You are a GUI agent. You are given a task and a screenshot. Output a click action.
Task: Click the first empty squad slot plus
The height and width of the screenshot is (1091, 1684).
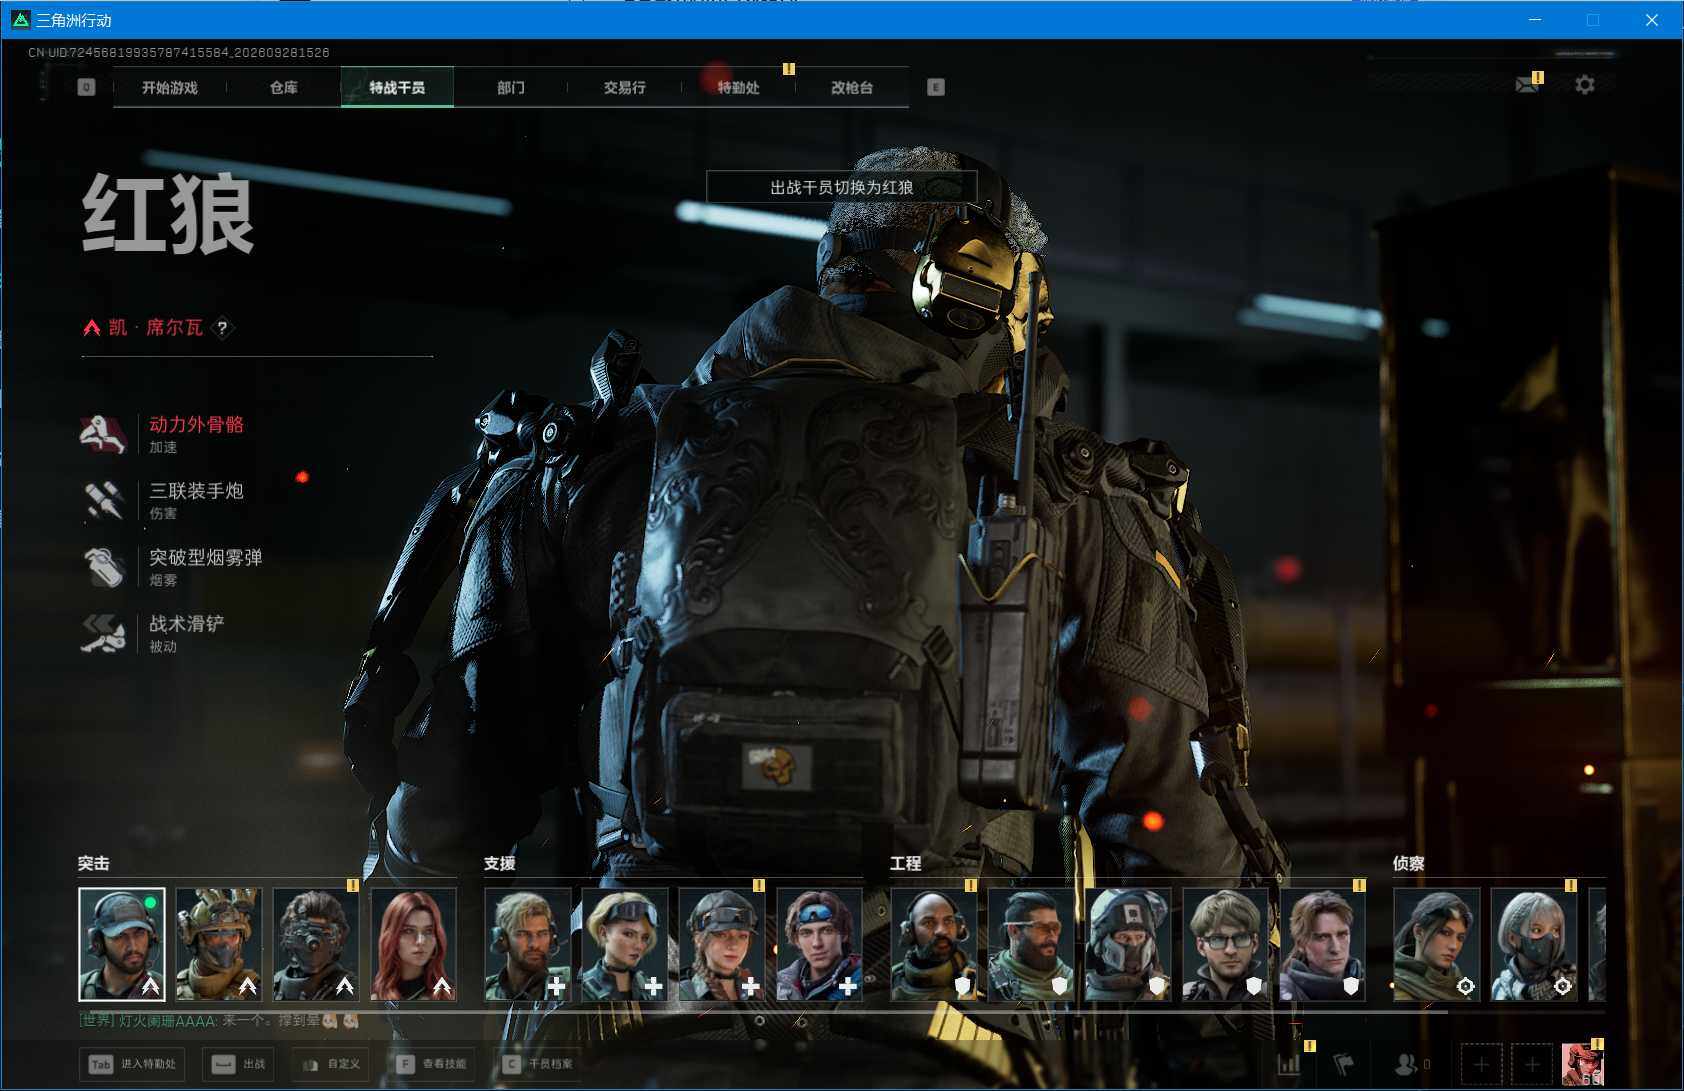(1482, 1064)
